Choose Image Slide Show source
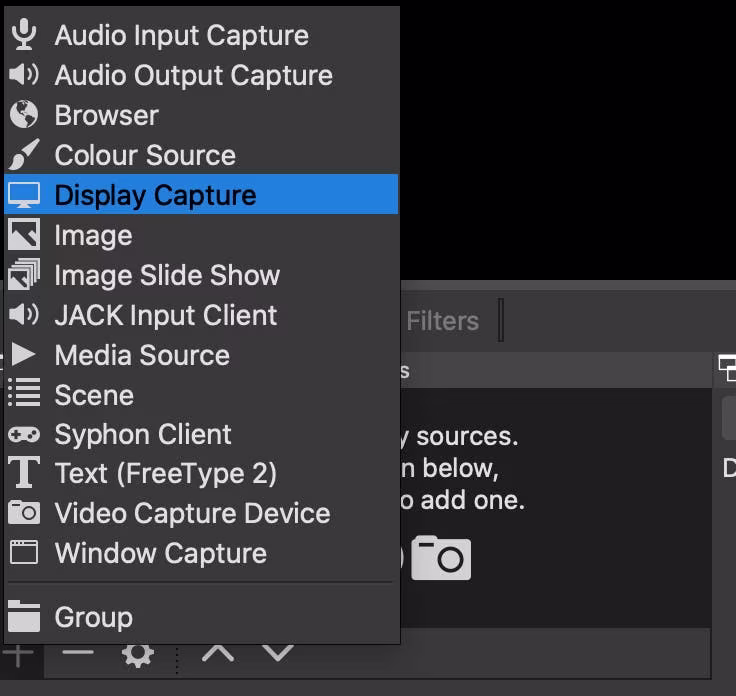 tap(167, 275)
